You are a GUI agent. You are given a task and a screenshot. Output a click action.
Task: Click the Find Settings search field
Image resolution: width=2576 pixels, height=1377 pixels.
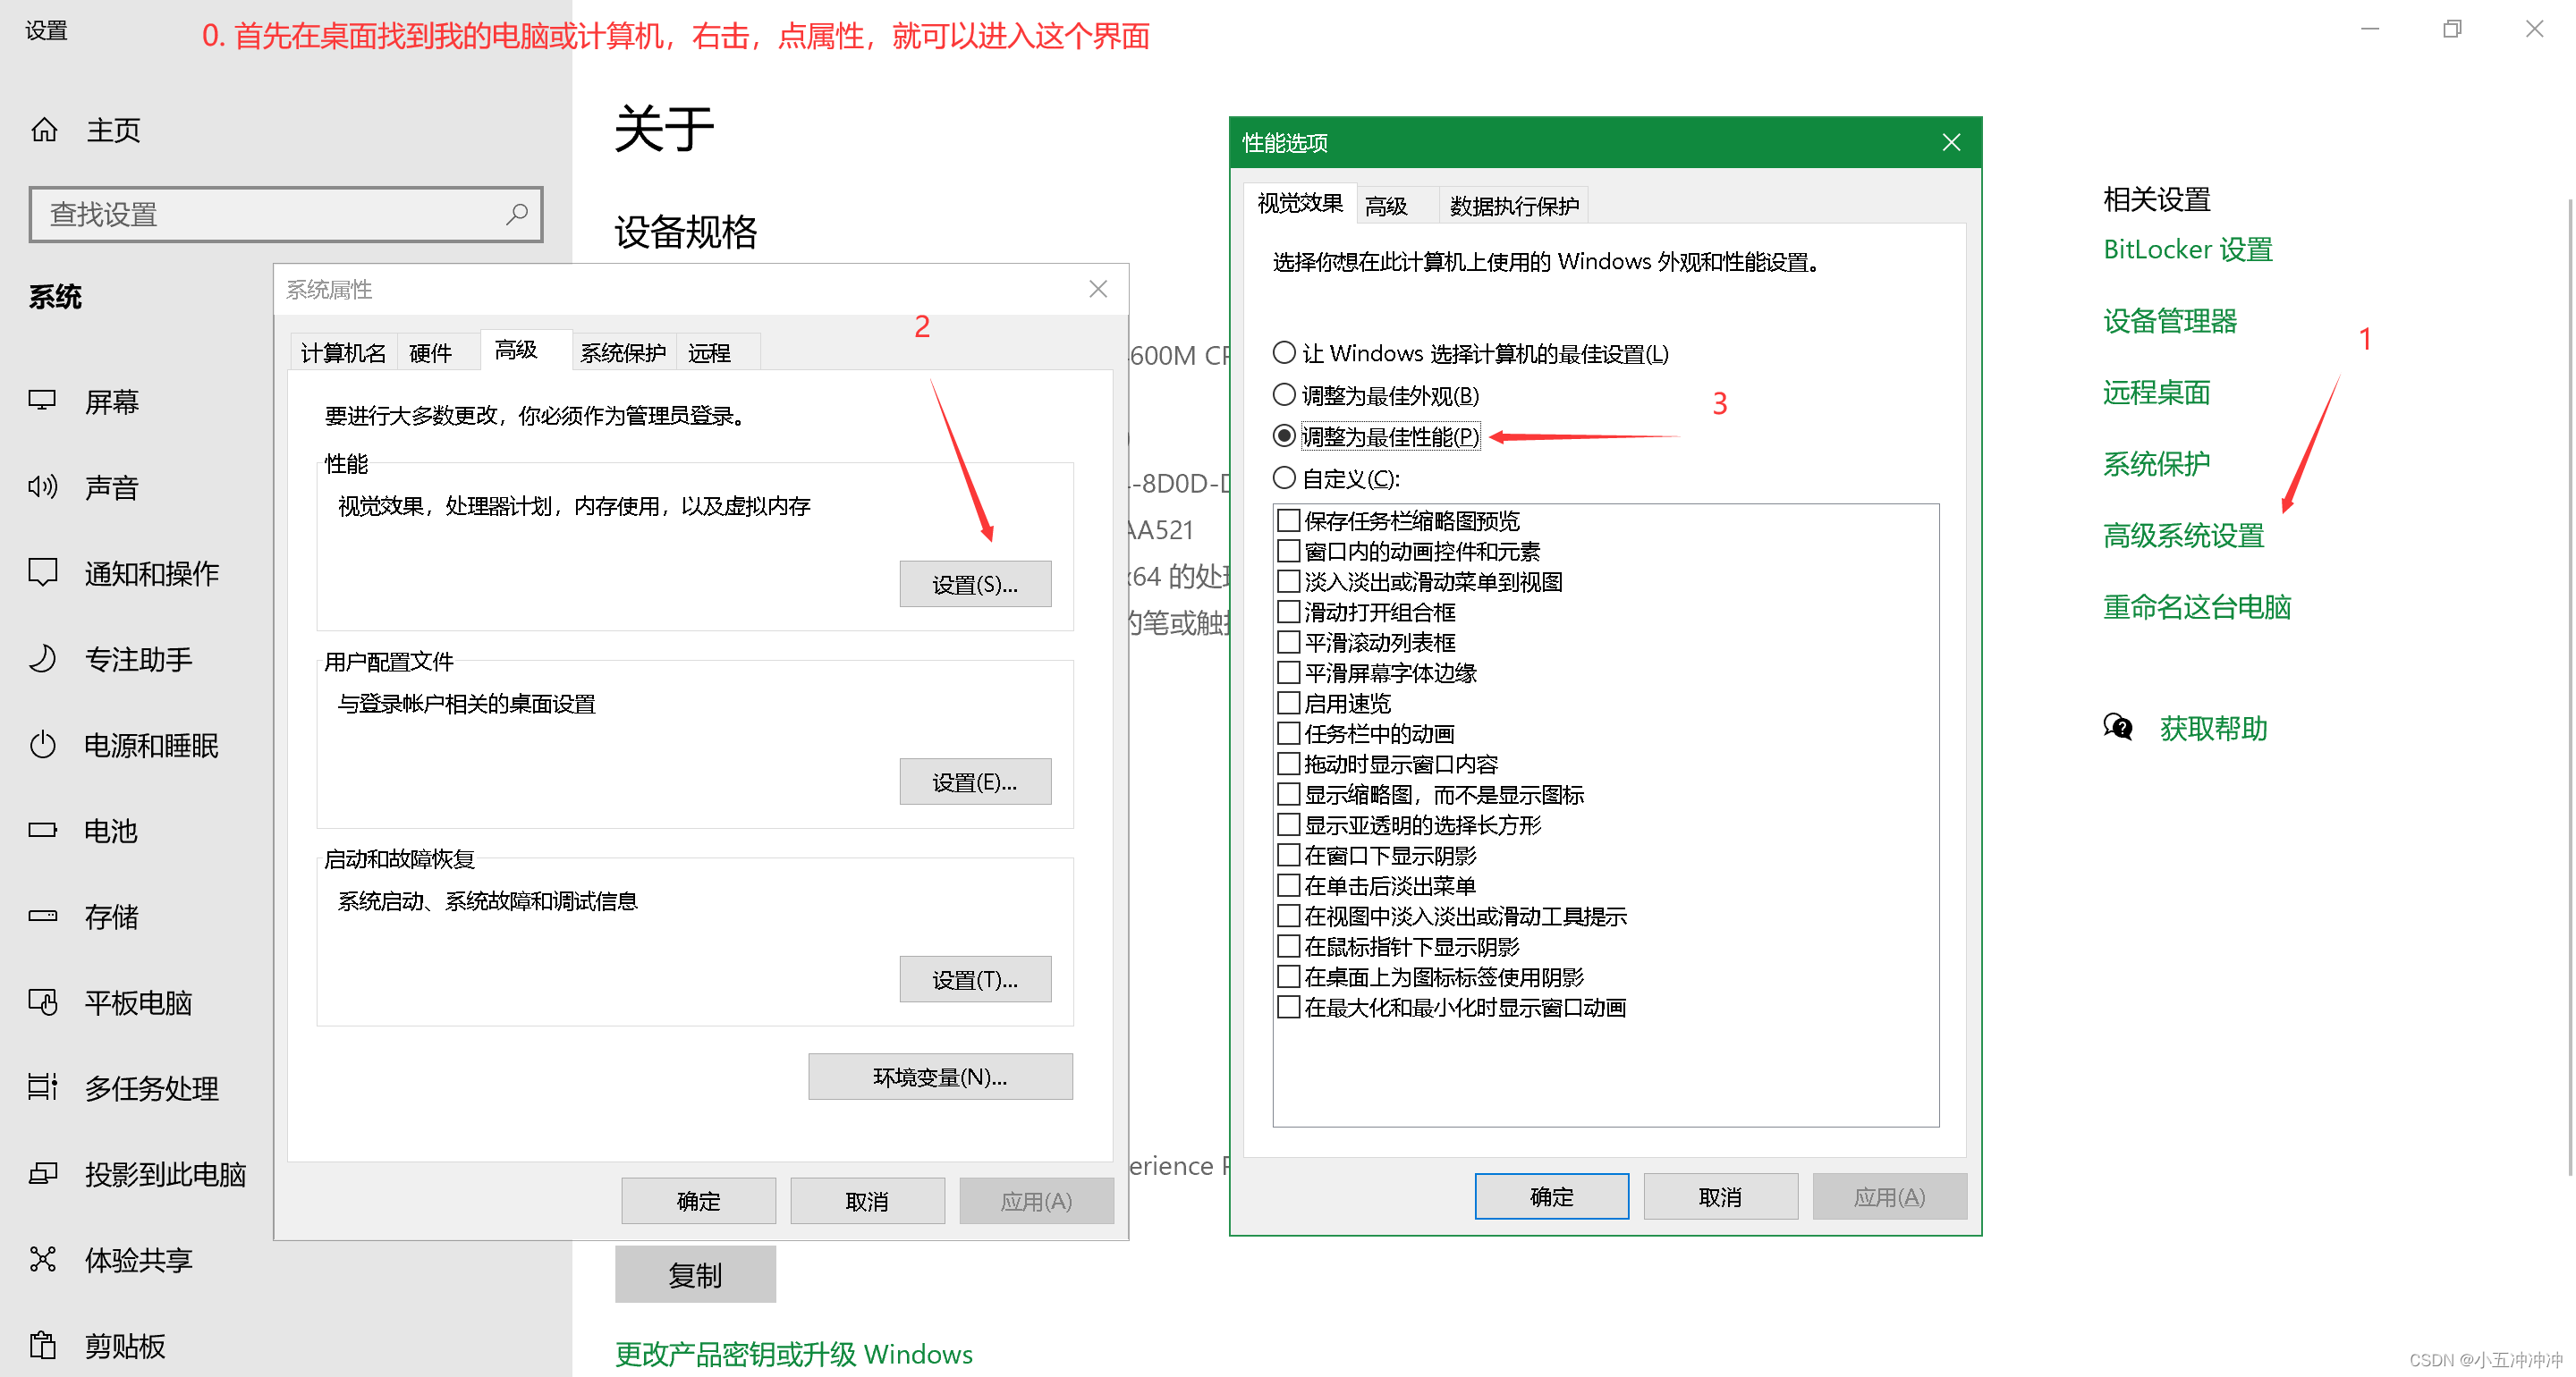270,214
